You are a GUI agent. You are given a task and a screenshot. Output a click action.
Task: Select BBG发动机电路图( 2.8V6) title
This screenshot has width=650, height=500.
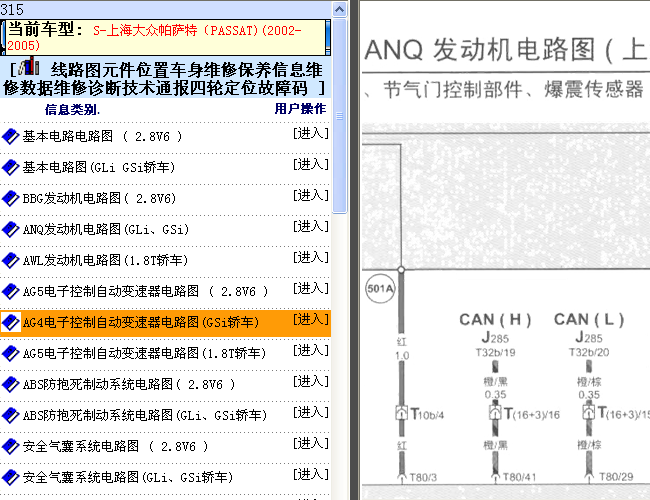[x=99, y=199]
